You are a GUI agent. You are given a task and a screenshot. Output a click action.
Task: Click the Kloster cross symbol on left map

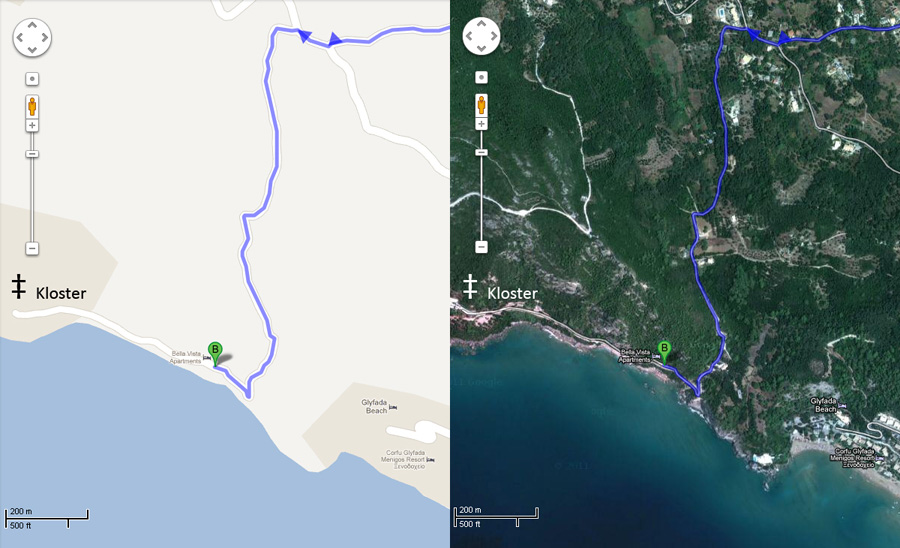[19, 286]
